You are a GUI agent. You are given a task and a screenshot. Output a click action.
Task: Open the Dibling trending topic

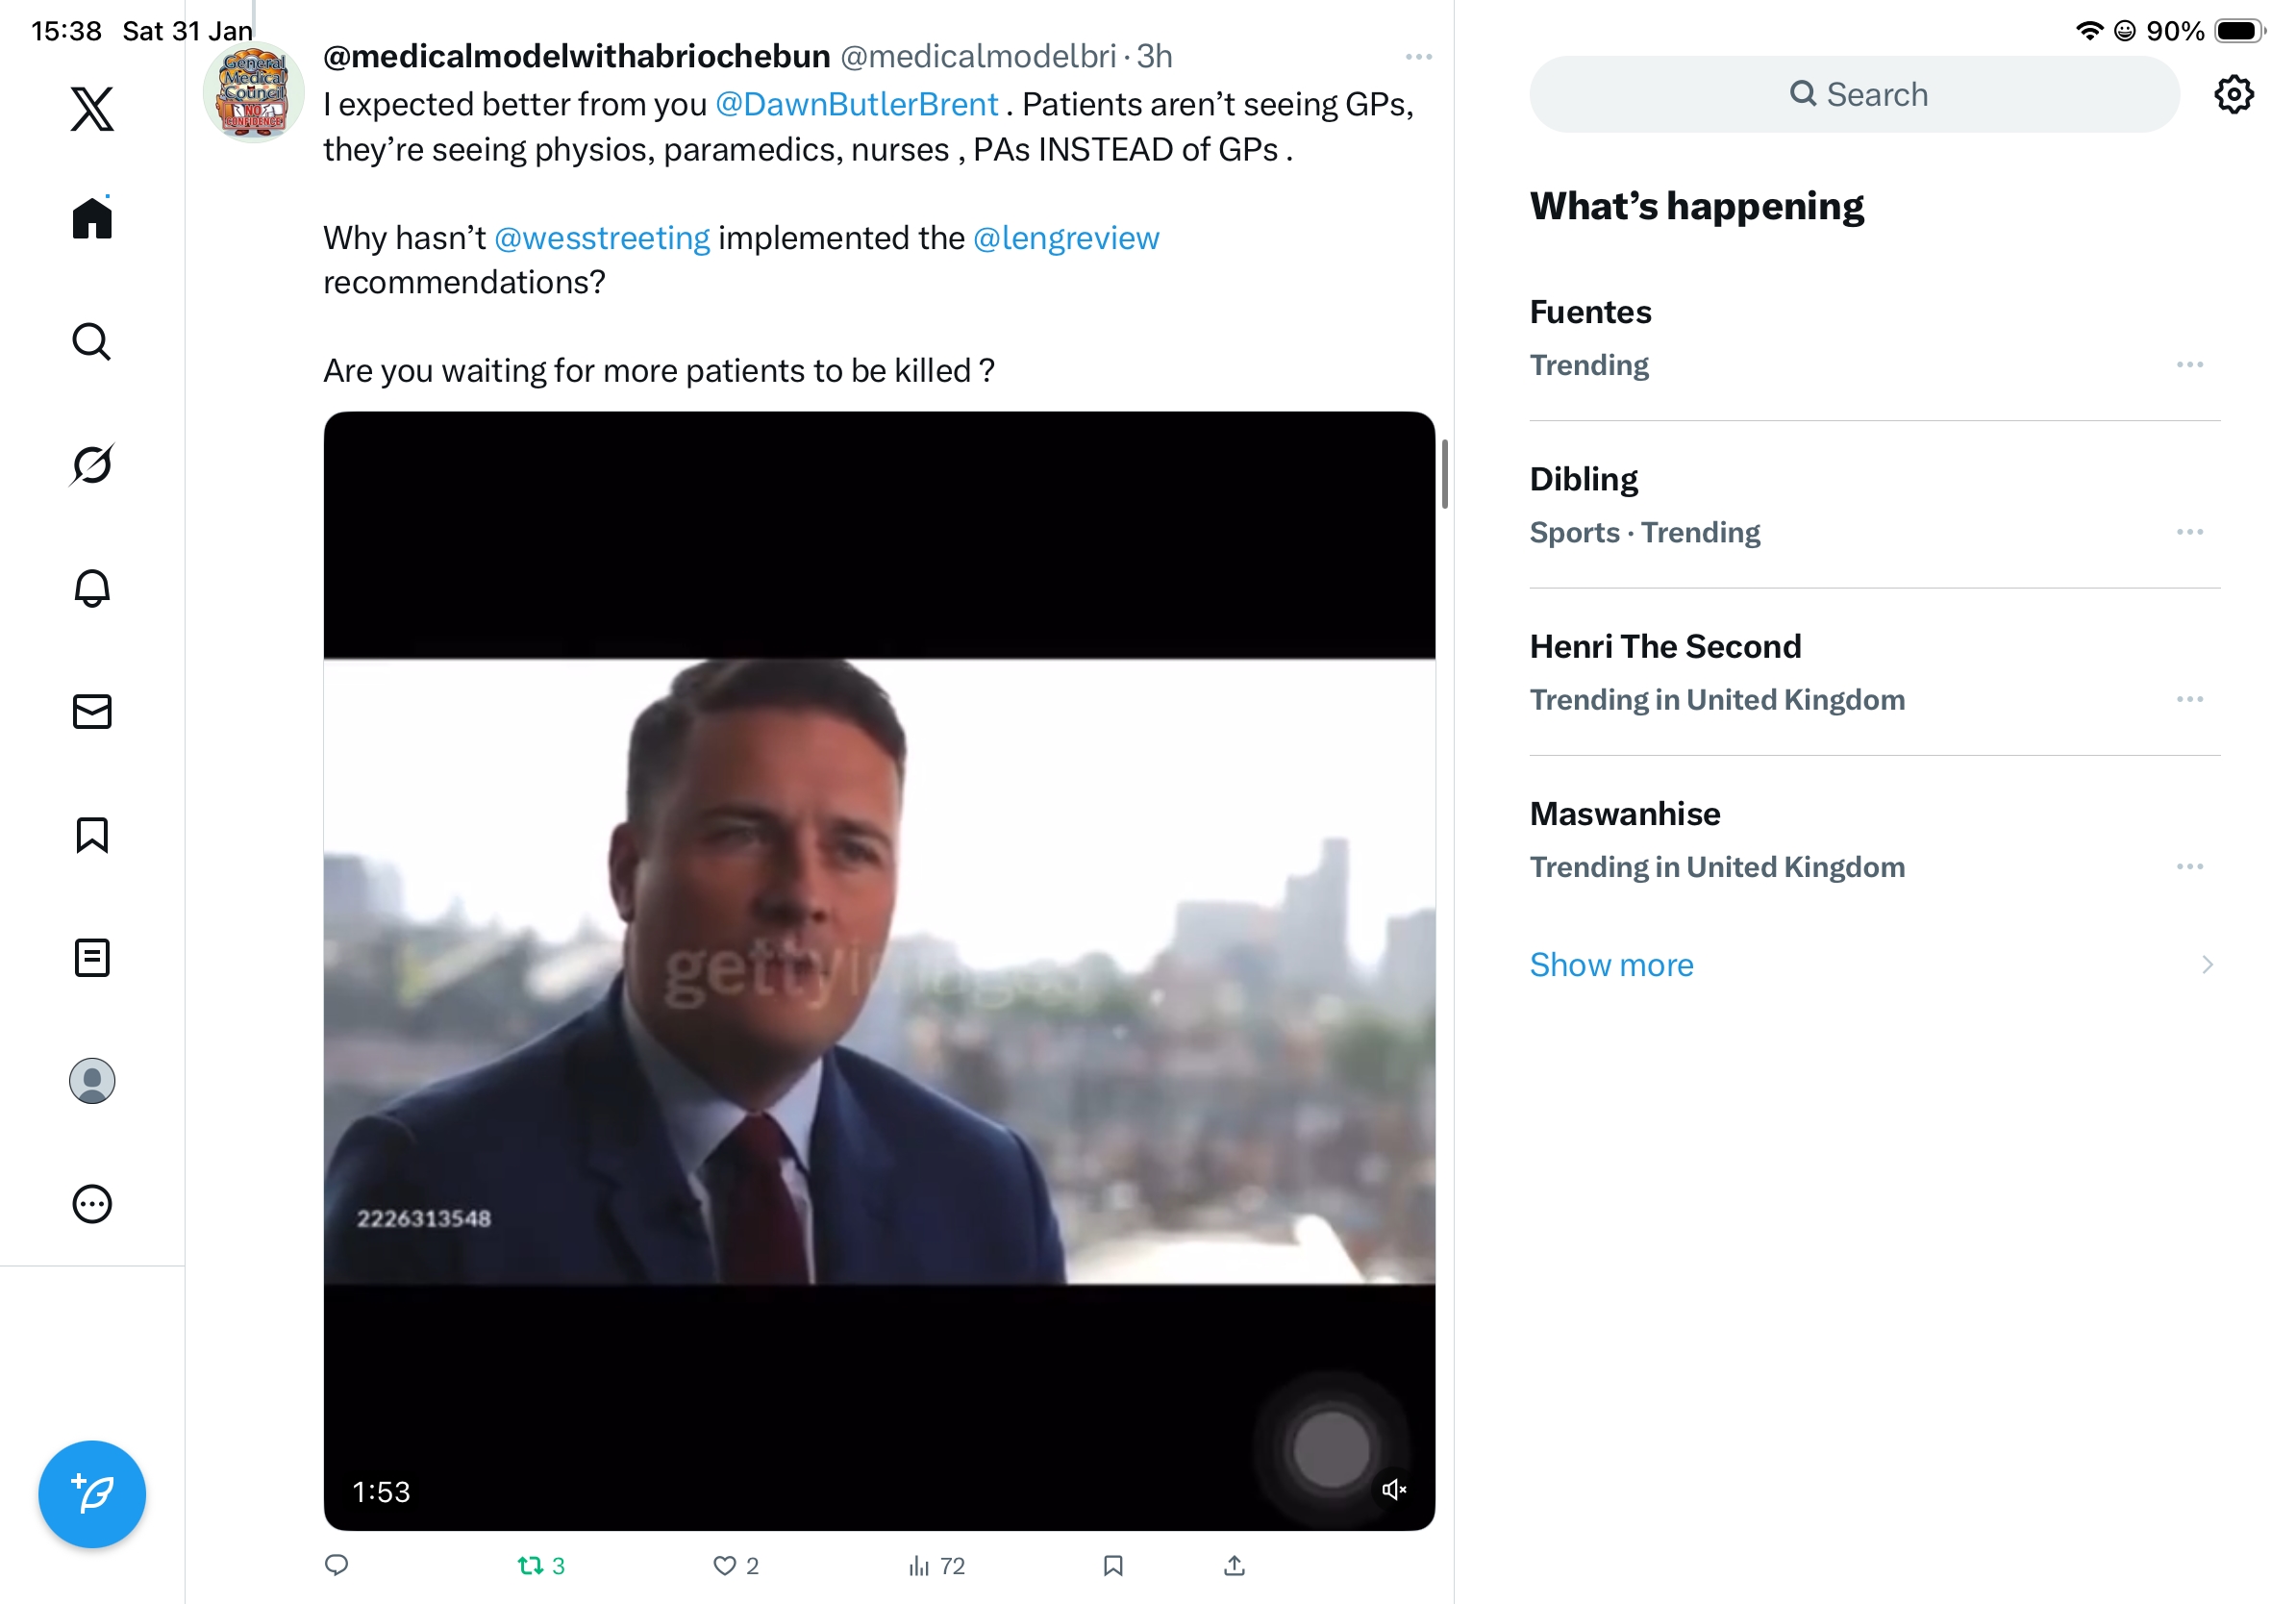(1584, 480)
